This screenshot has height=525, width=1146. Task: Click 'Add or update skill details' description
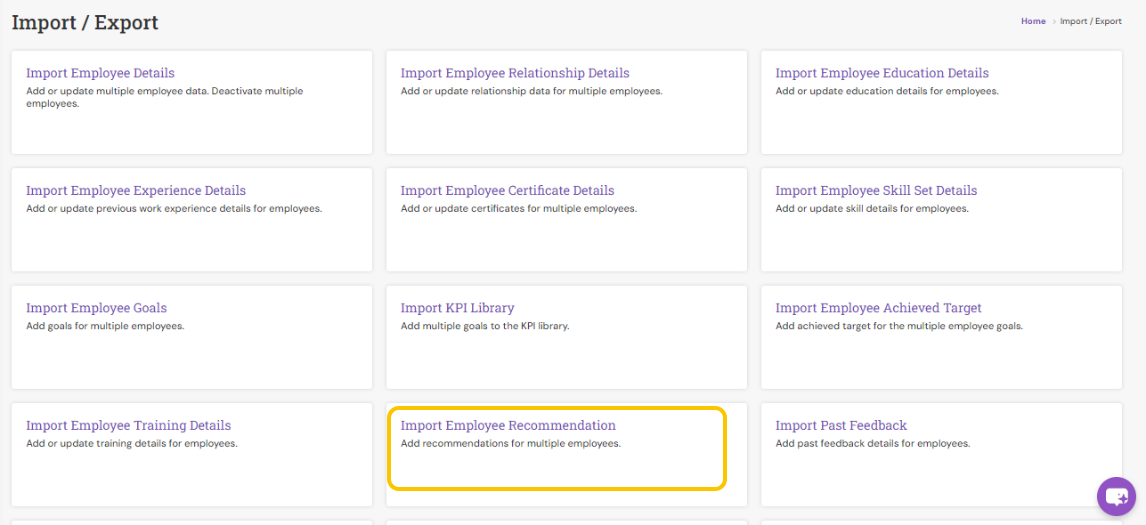tap(872, 209)
